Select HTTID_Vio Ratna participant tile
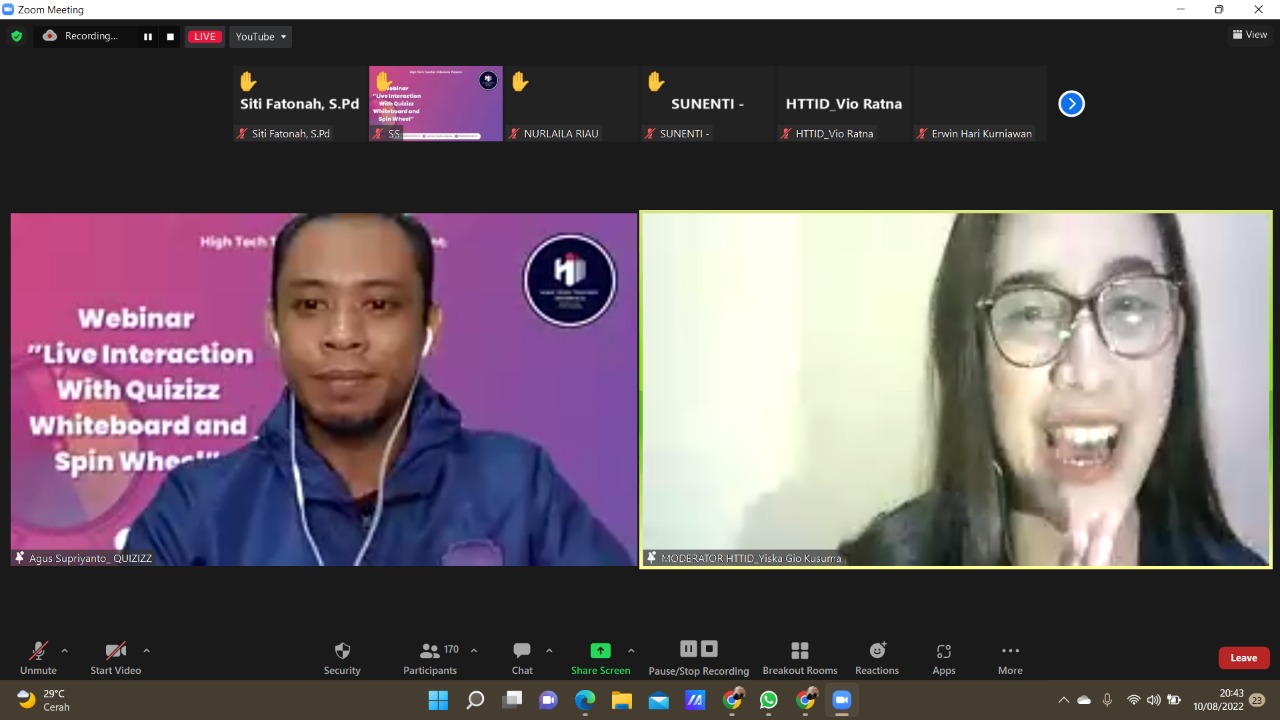 tap(844, 103)
